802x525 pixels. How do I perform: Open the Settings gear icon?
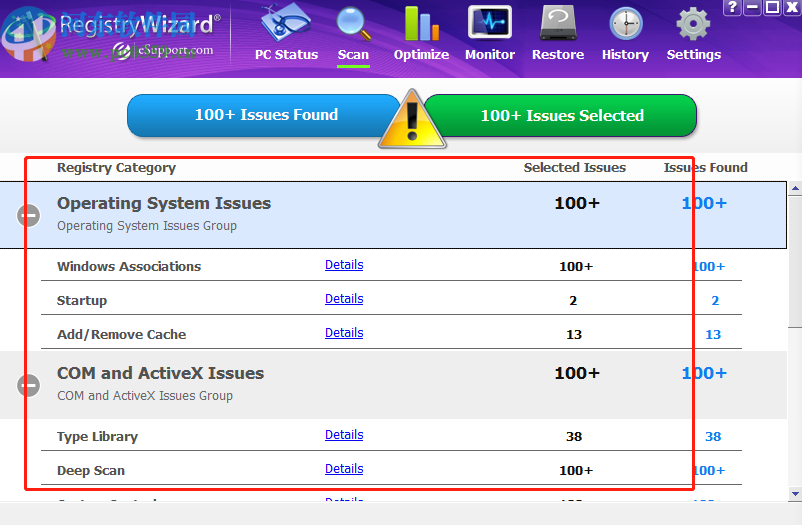click(x=693, y=24)
